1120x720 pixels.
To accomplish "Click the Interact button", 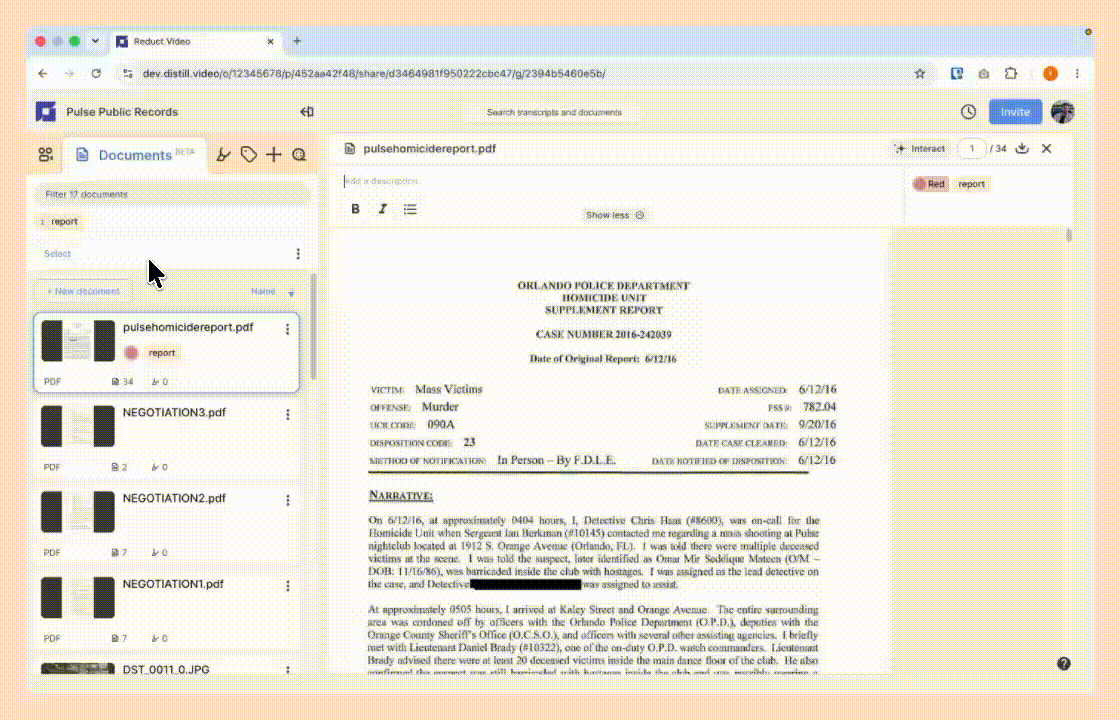I will [919, 149].
